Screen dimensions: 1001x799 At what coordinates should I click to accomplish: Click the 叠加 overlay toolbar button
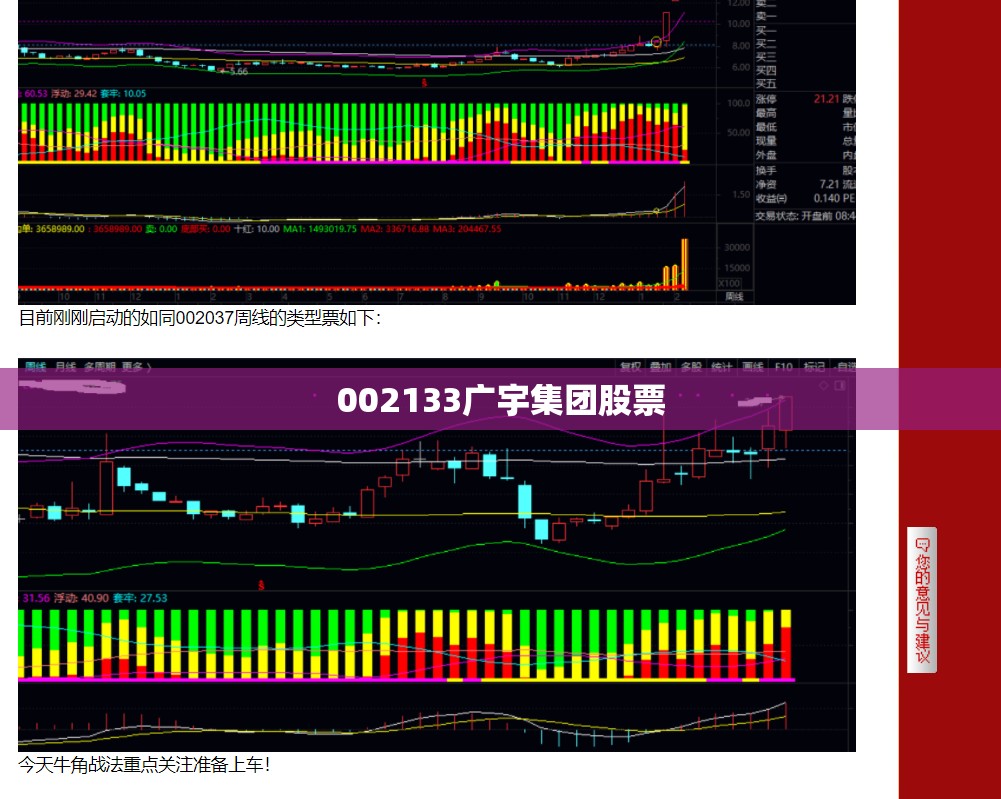tap(661, 366)
